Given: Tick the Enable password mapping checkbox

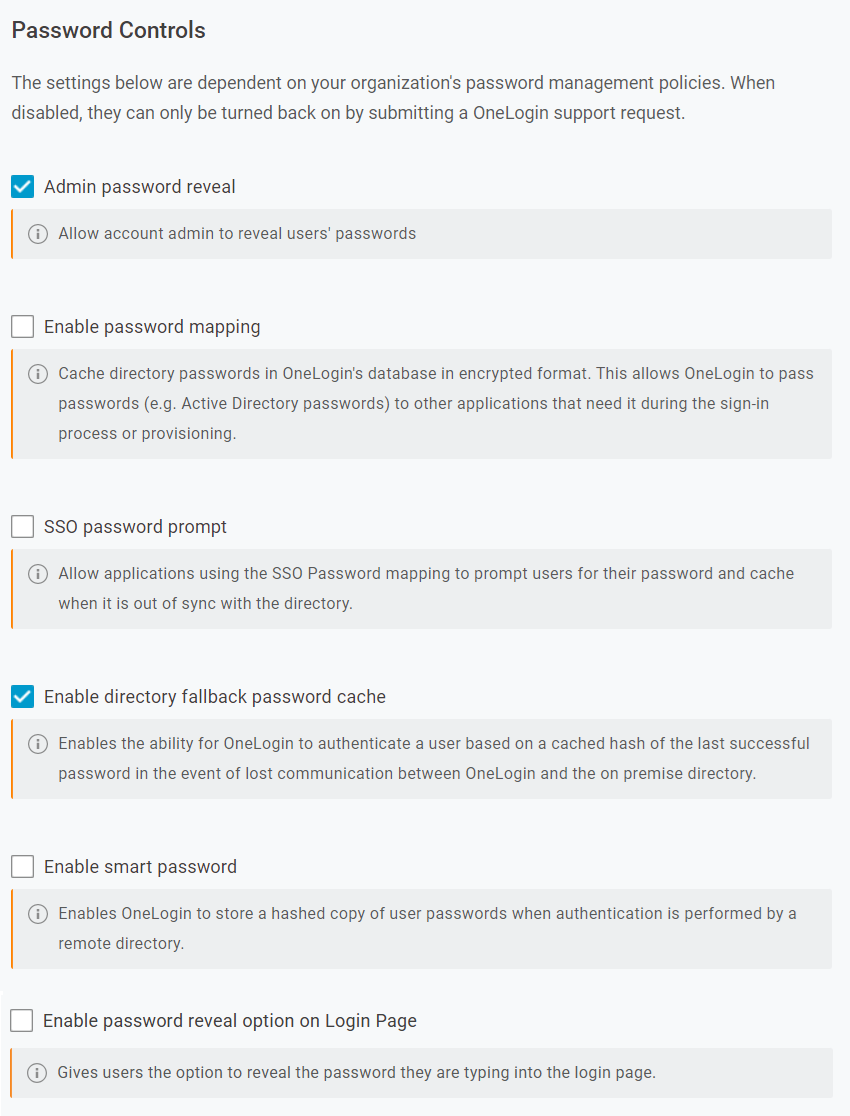Looking at the screenshot, I should (23, 327).
